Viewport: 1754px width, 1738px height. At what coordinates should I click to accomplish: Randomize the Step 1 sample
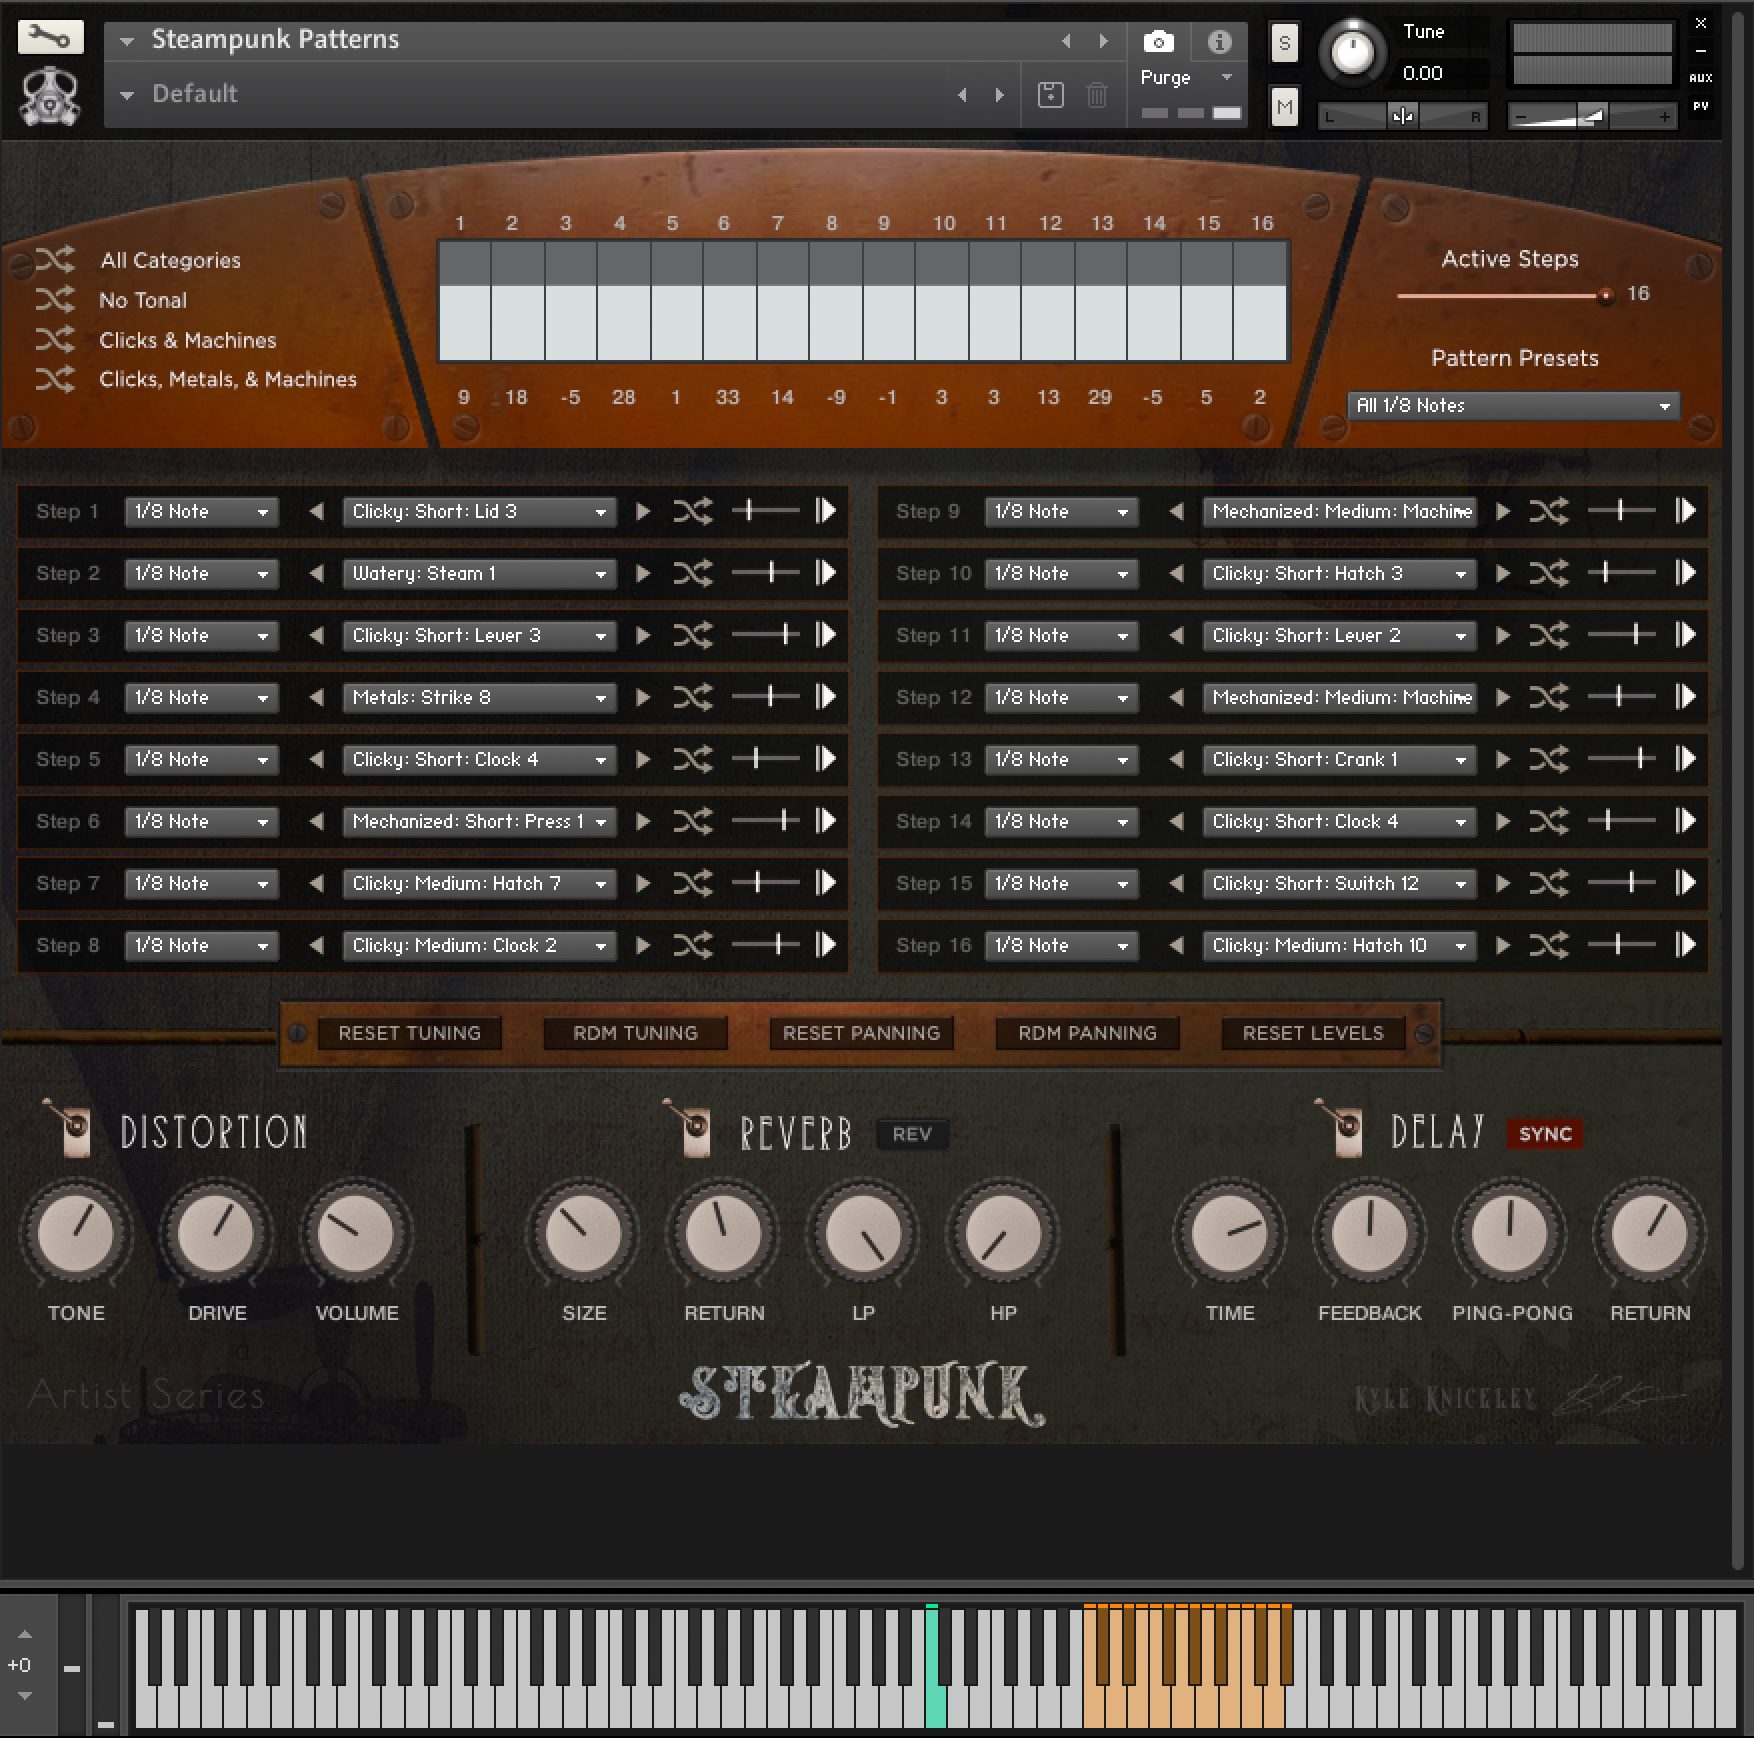tap(693, 511)
